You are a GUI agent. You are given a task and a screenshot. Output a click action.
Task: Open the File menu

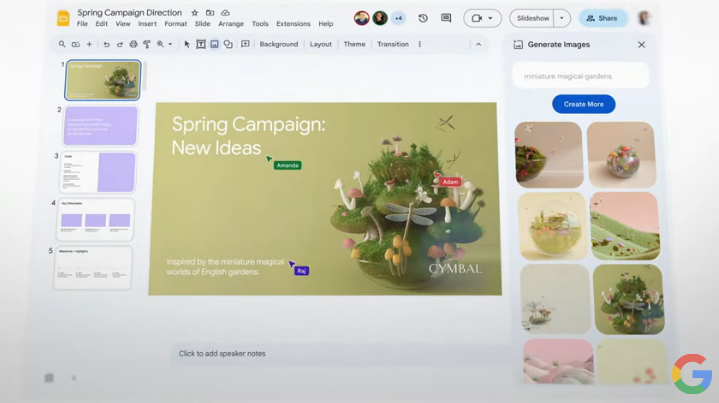(x=82, y=24)
